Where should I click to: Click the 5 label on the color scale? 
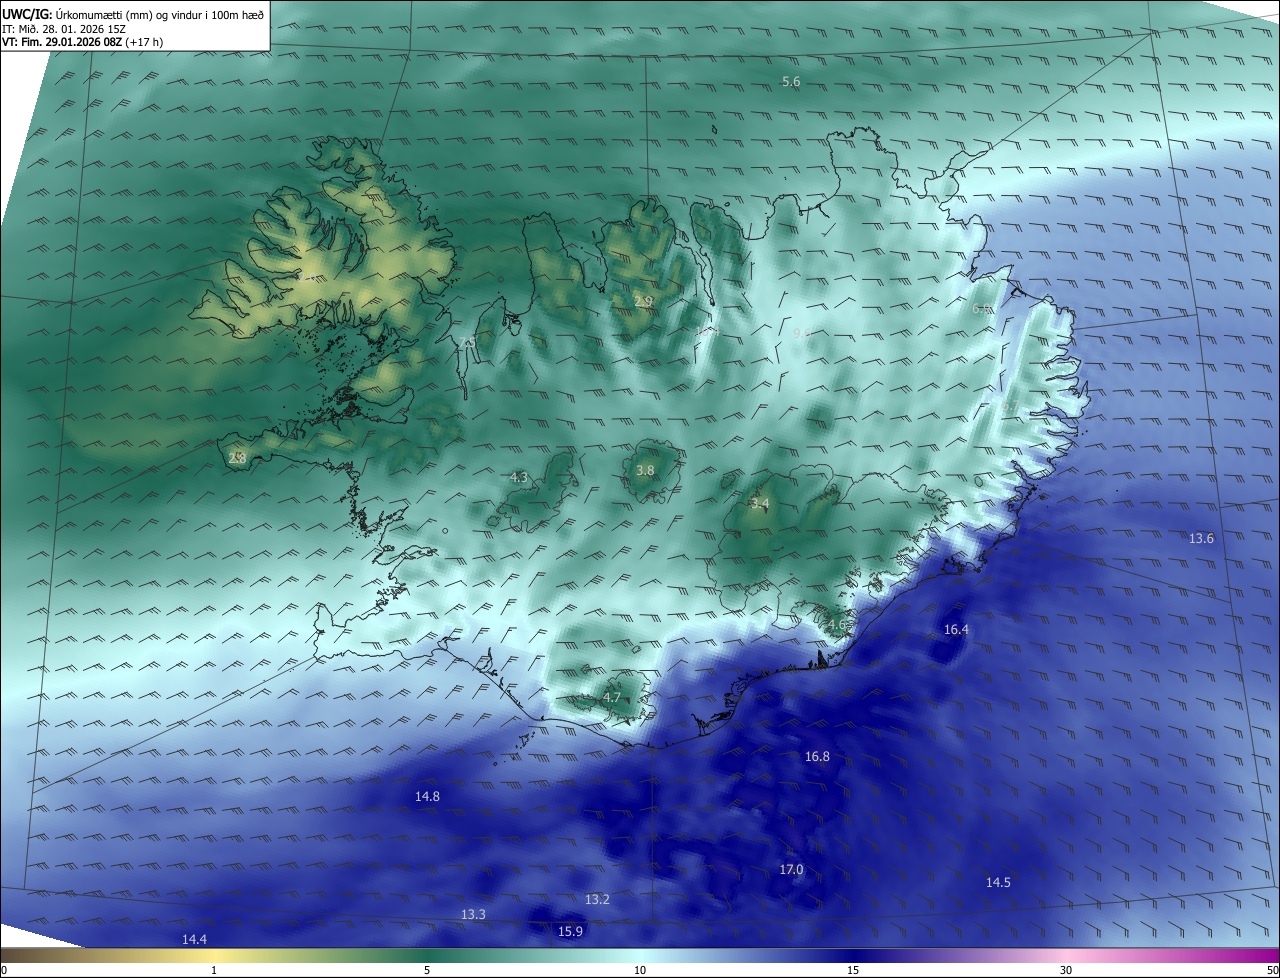pos(427,970)
